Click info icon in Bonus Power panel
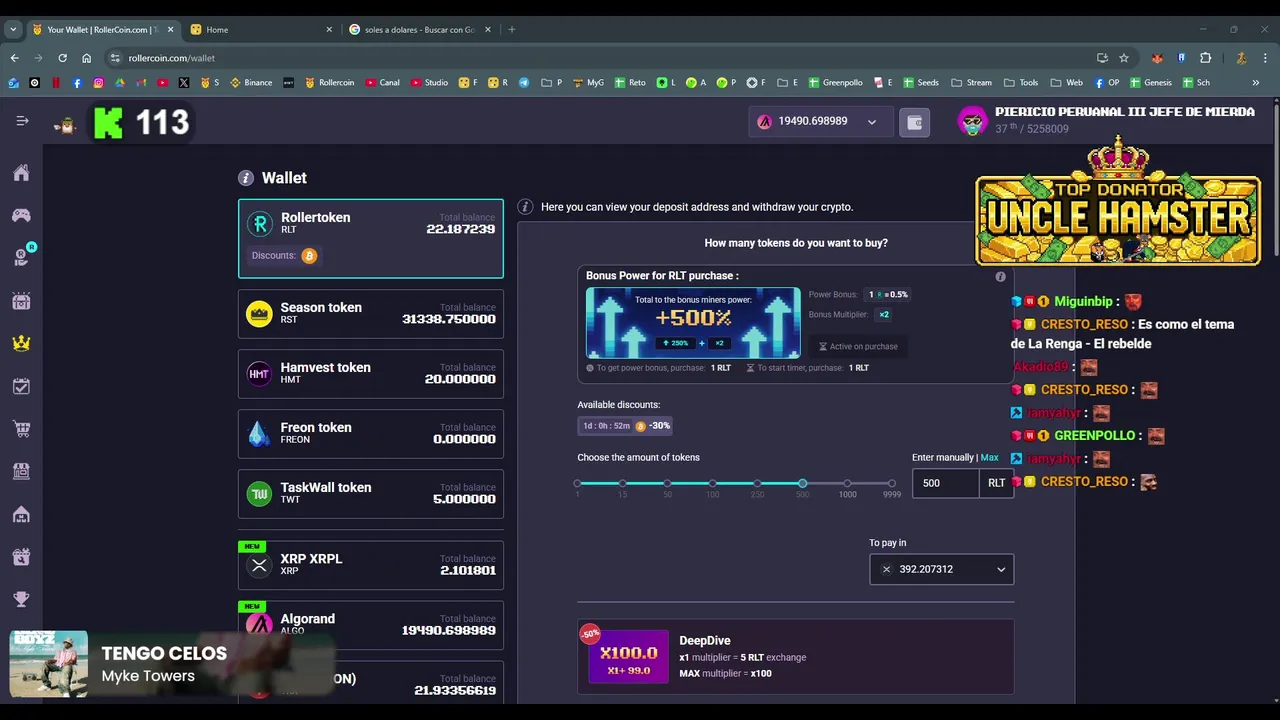This screenshot has width=1280, height=720. click(x=1000, y=276)
